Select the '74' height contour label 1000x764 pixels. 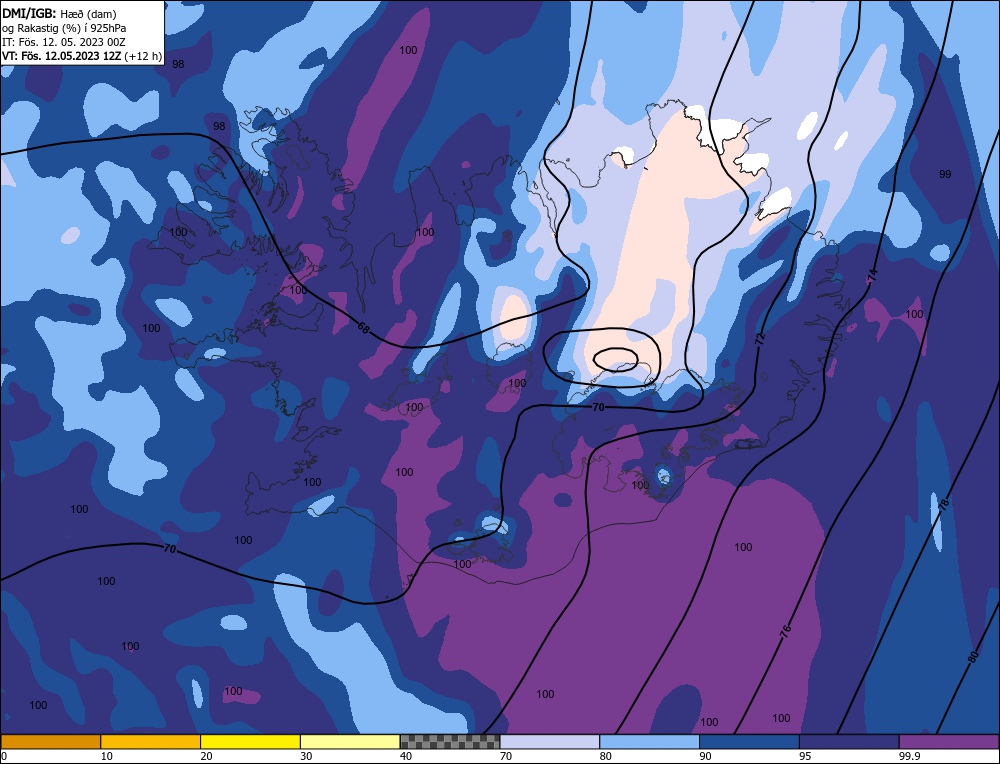point(872,275)
